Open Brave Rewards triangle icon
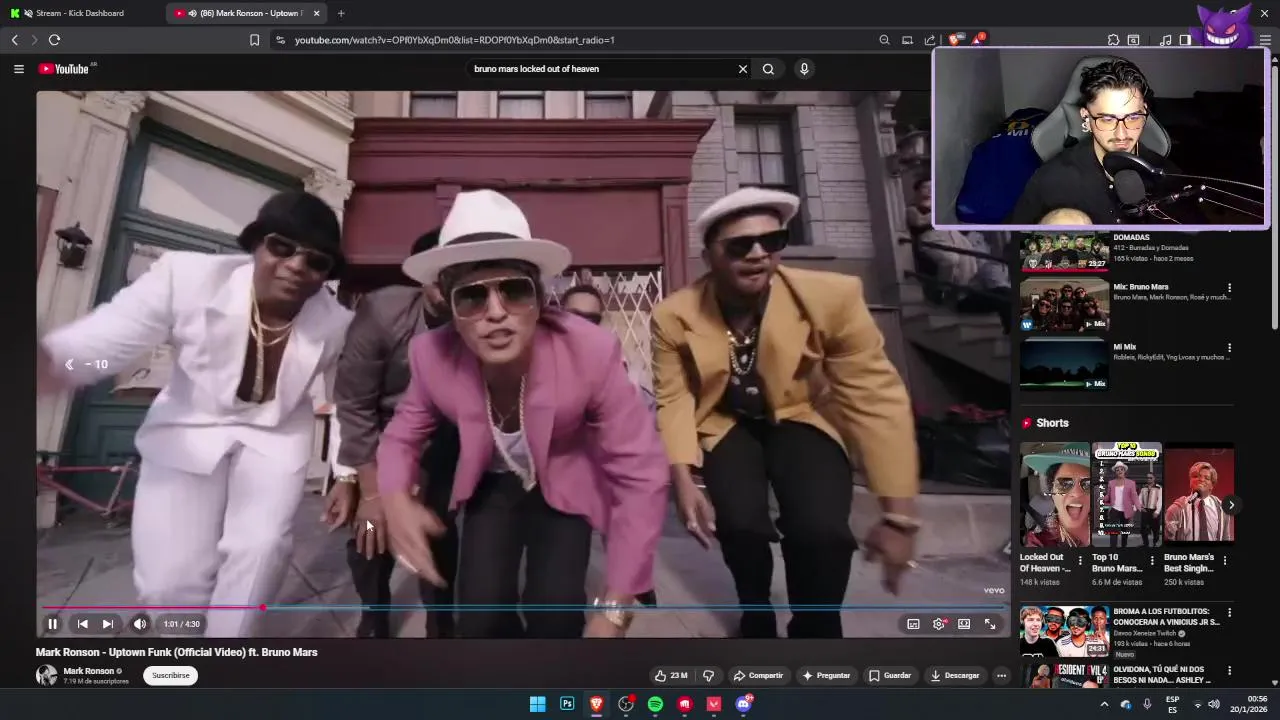Screen dimensions: 1280x720 click(978, 40)
